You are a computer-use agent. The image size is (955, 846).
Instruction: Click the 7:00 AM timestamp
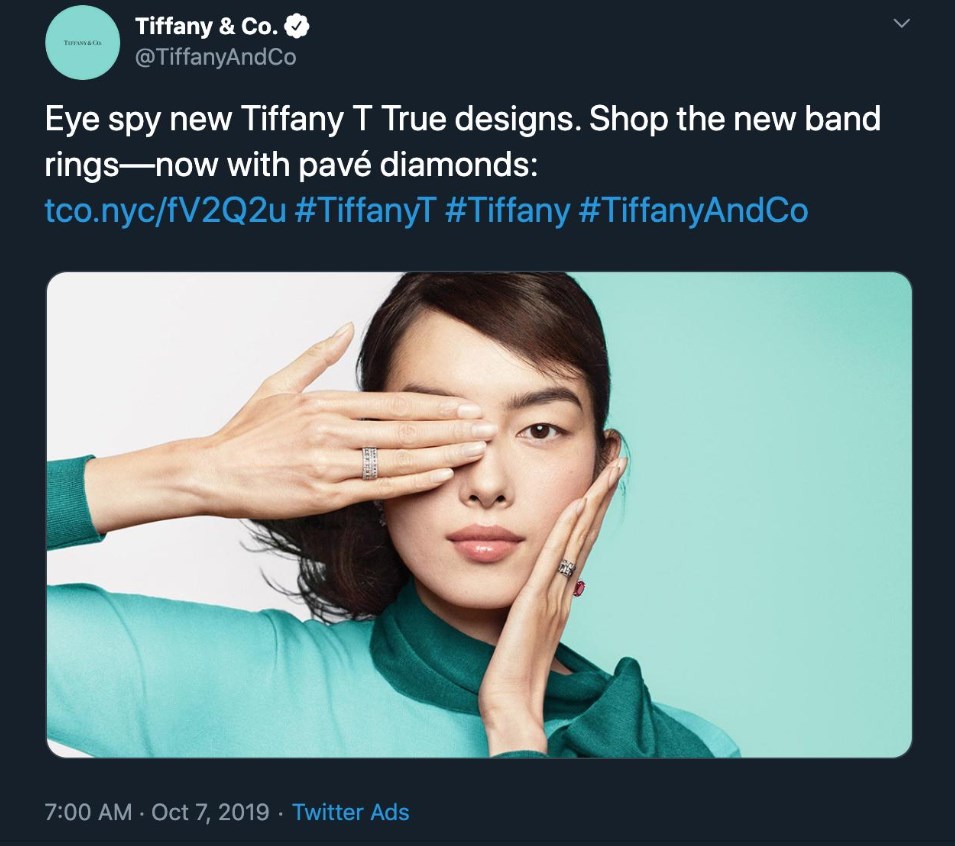88,812
